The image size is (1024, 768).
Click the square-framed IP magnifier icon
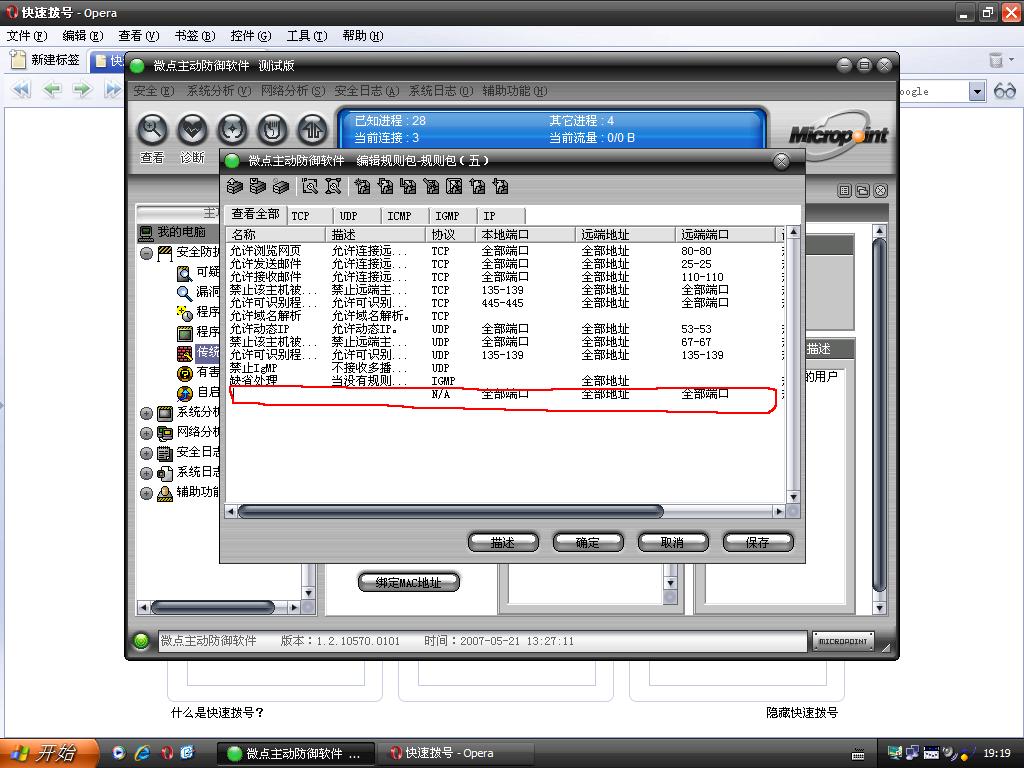(310, 187)
